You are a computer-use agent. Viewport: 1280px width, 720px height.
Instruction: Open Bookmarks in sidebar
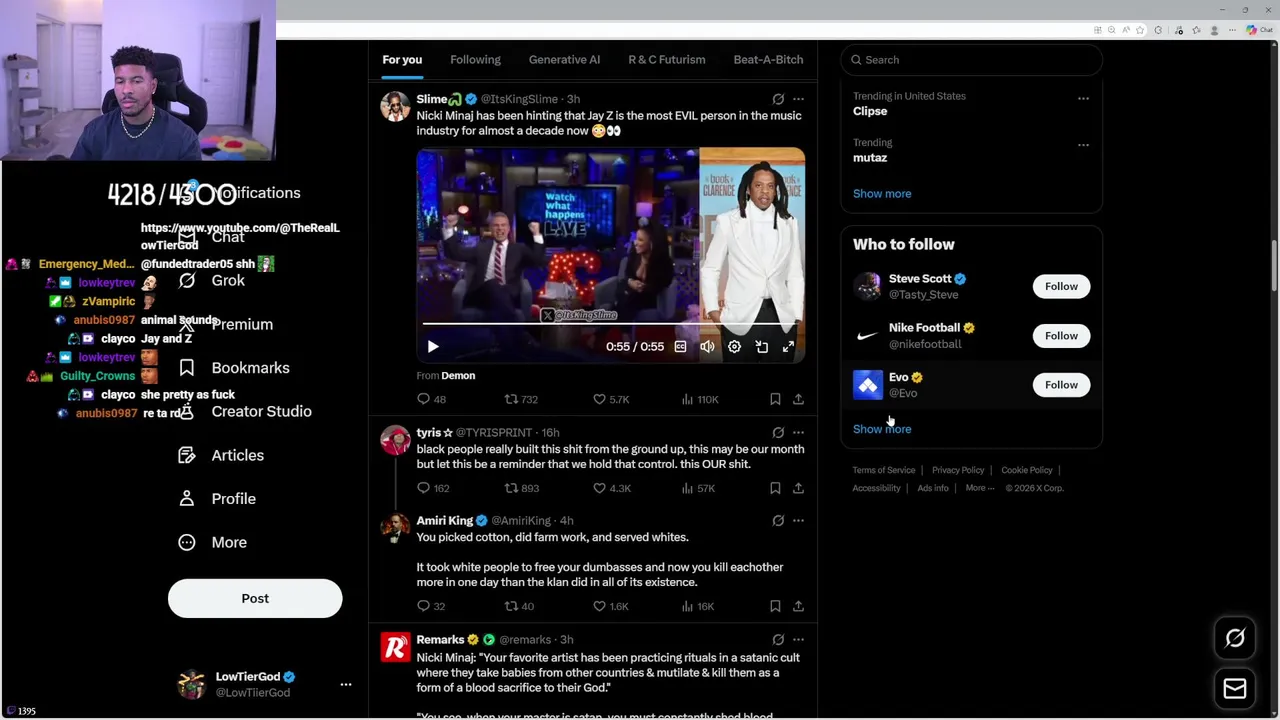click(x=234, y=368)
